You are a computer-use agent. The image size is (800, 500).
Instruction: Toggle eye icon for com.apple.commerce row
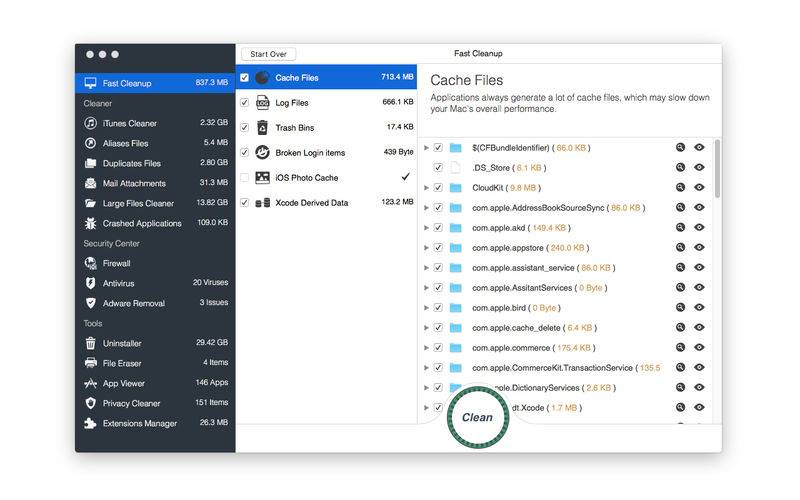click(x=699, y=347)
